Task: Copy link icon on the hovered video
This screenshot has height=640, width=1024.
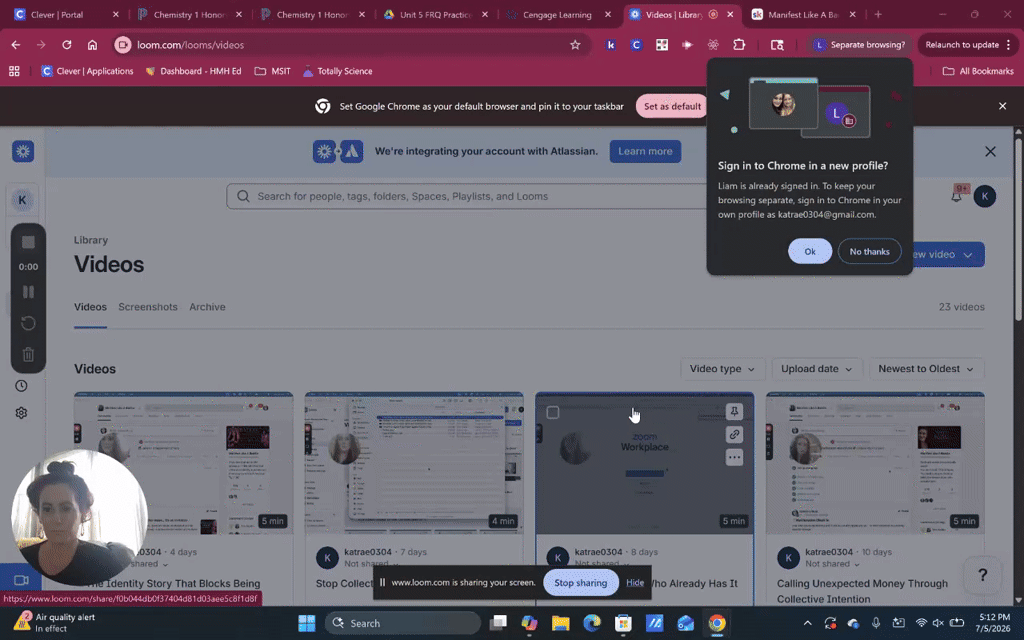Action: [x=734, y=434]
